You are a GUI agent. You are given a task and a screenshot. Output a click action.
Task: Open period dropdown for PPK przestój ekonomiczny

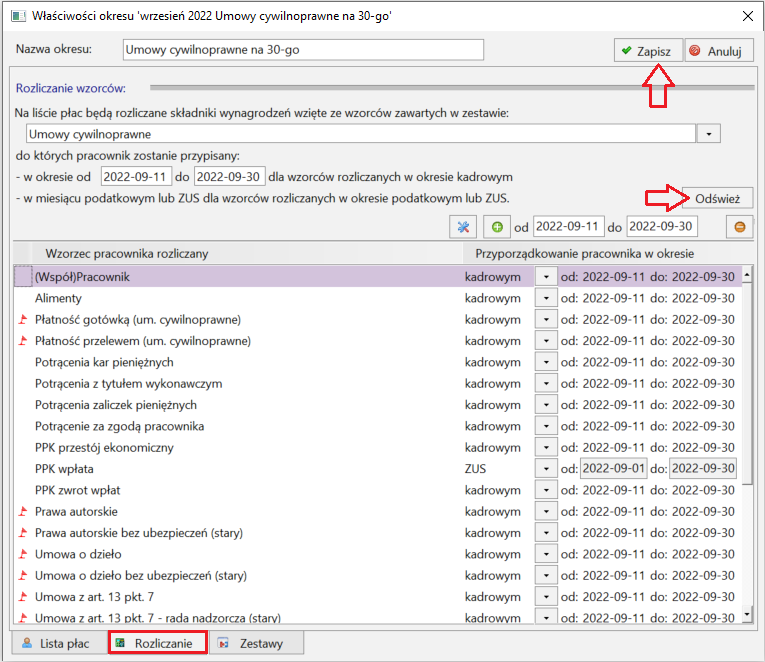(x=546, y=448)
